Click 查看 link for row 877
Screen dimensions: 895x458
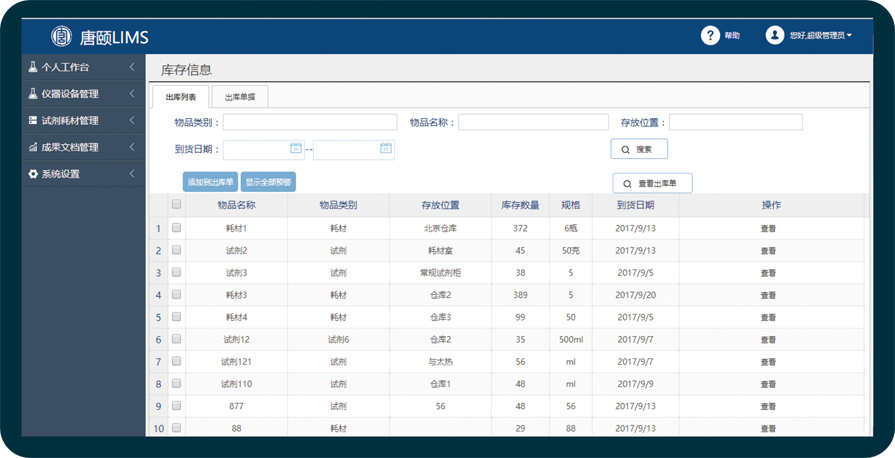tap(768, 407)
